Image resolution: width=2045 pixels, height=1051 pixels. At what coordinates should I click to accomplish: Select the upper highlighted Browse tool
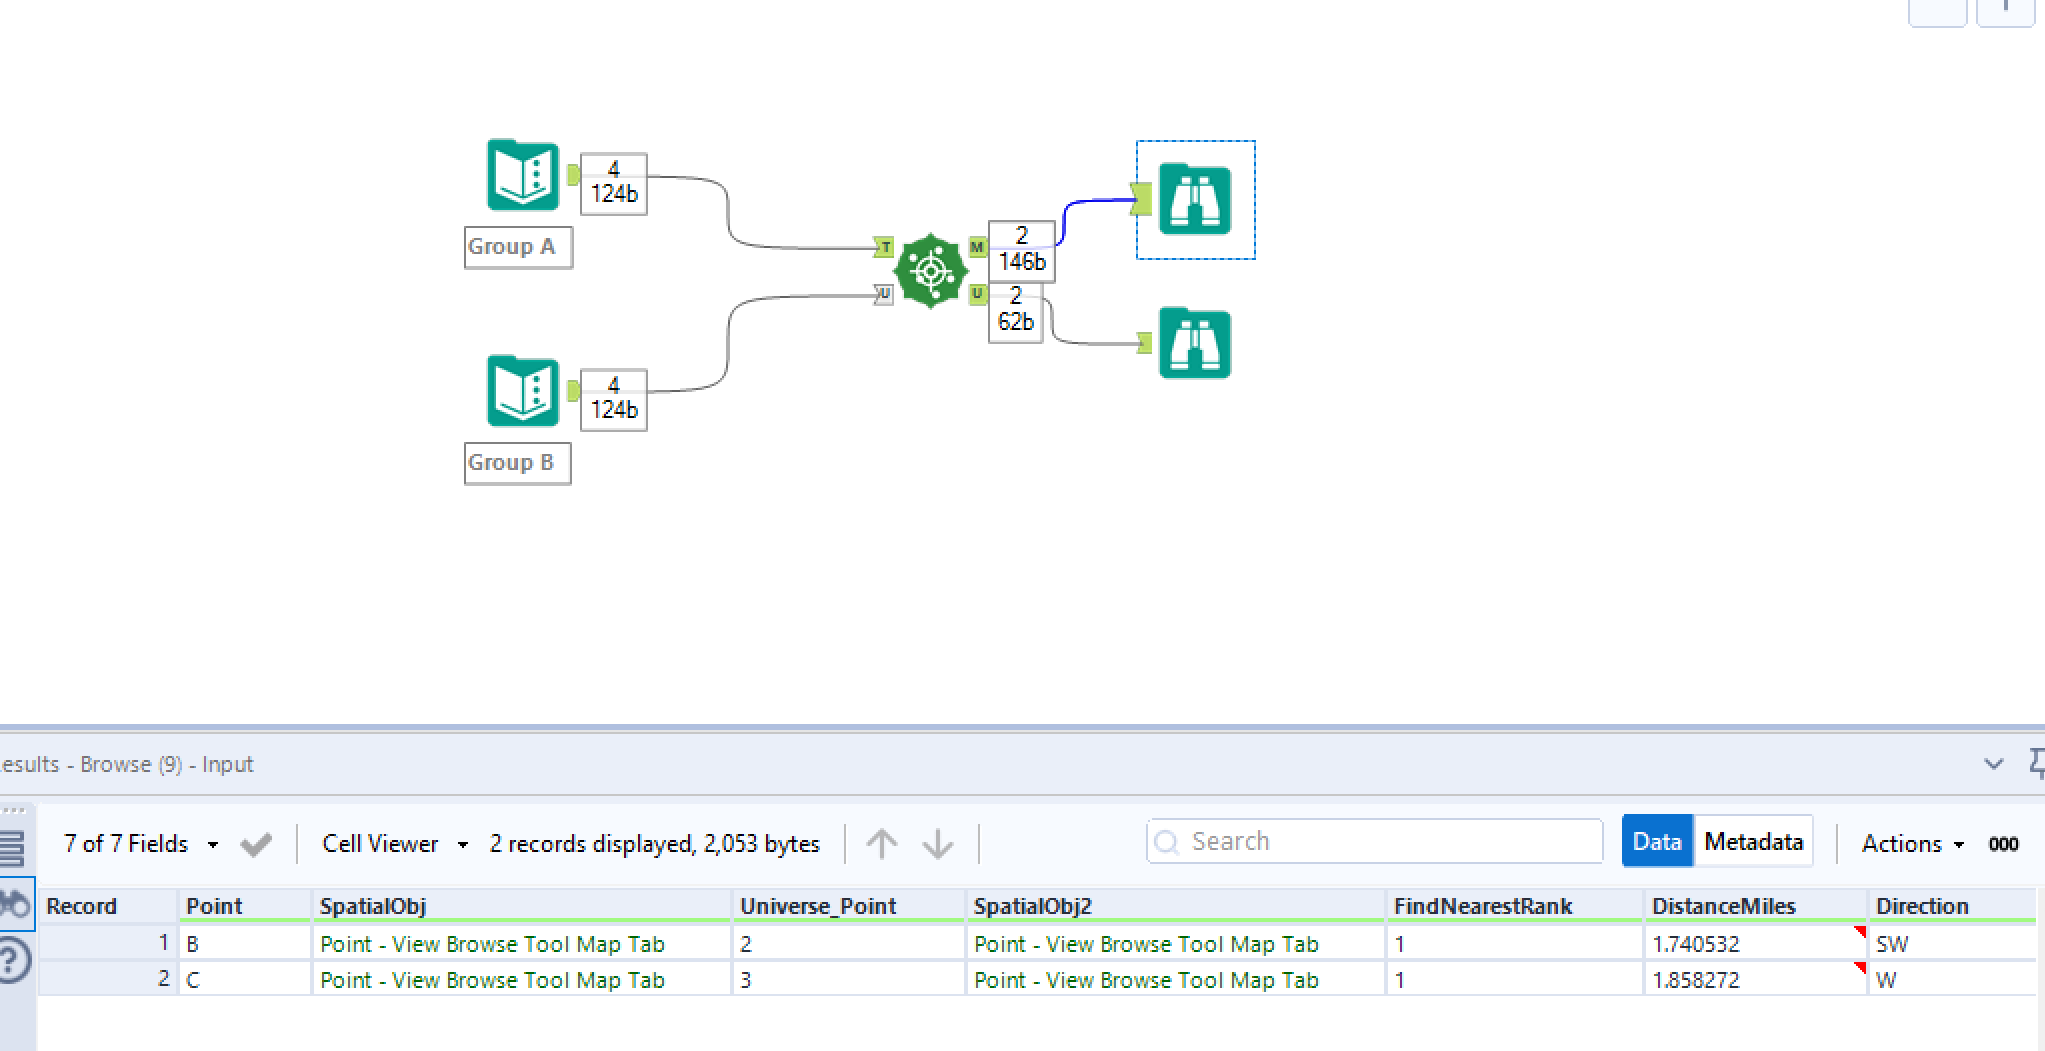(1194, 200)
